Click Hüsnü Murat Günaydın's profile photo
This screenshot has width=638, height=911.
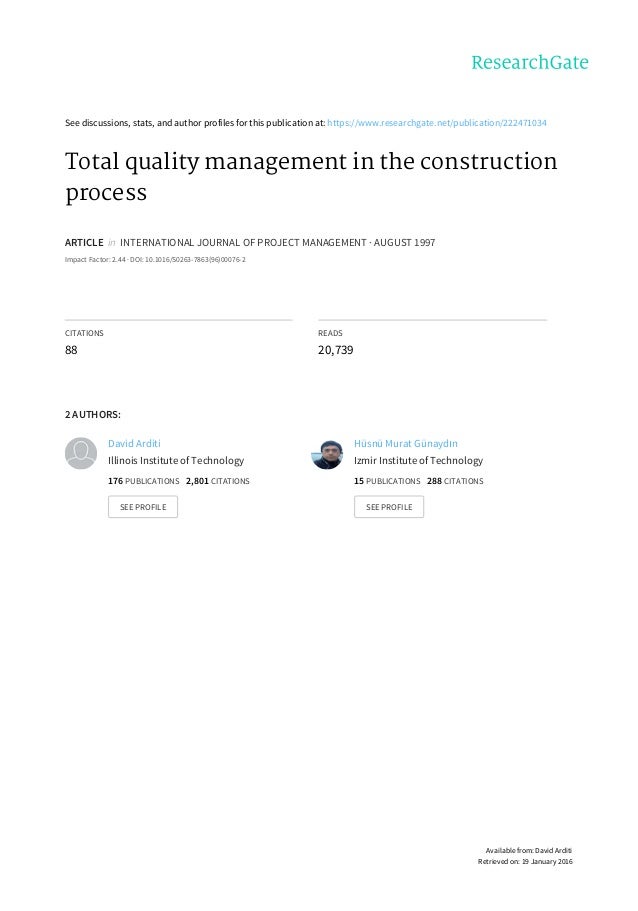(x=327, y=454)
